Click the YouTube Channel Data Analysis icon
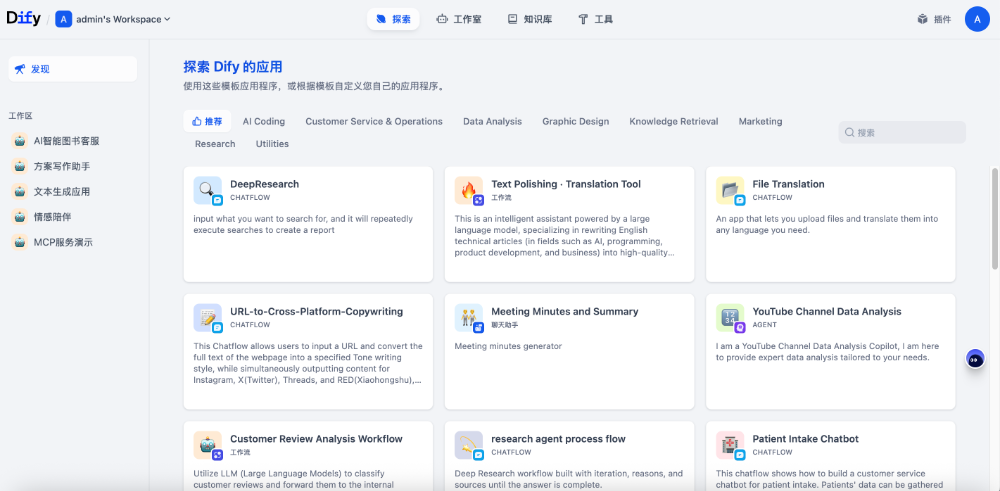 tap(730, 318)
